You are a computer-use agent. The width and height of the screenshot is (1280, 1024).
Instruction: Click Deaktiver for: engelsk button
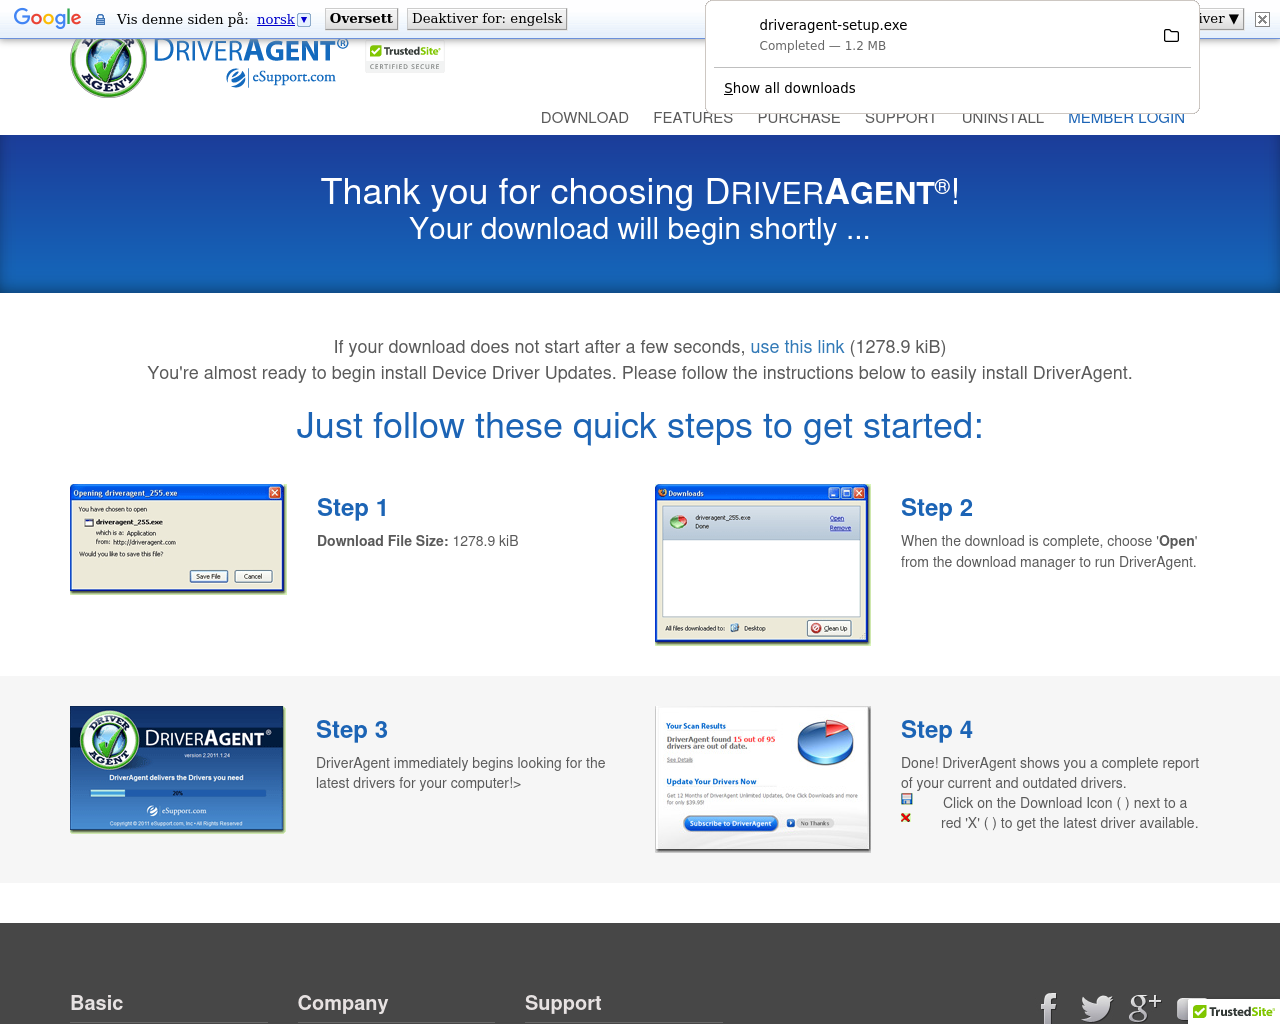pos(487,19)
